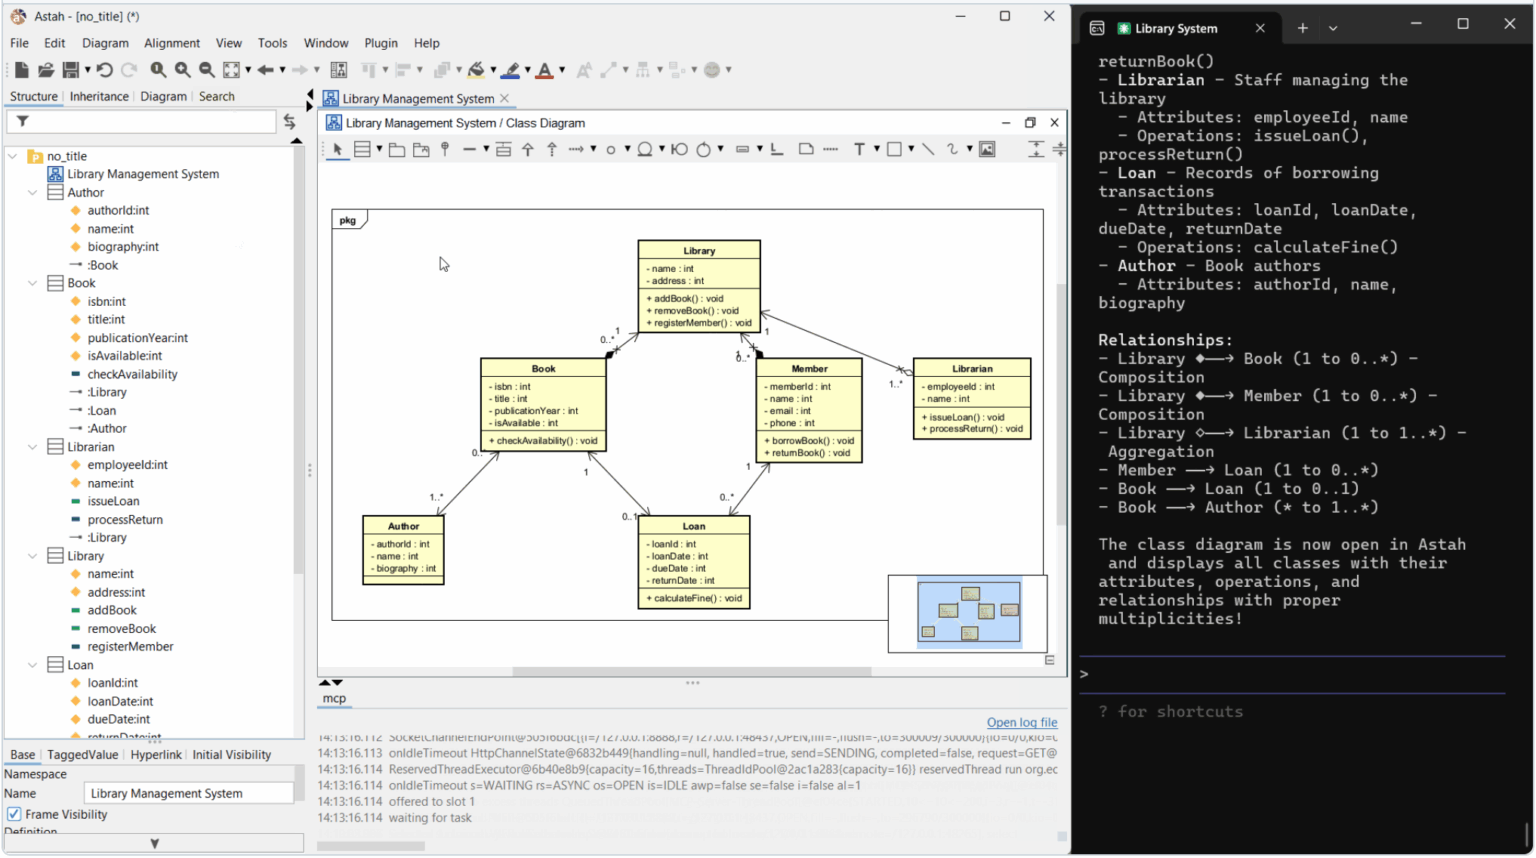
Task: Click the Undo button
Action: tap(105, 70)
